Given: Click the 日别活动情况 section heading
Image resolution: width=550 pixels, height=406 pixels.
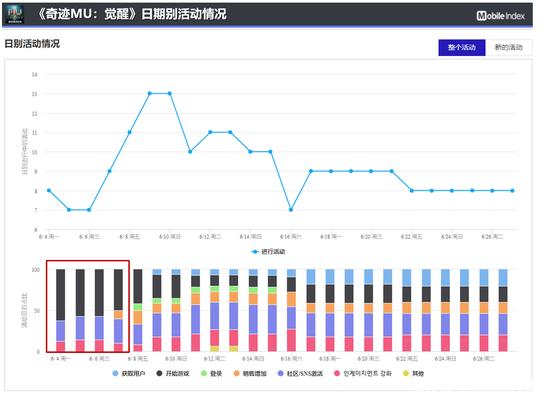Looking at the screenshot, I should pyautogui.click(x=32, y=44).
